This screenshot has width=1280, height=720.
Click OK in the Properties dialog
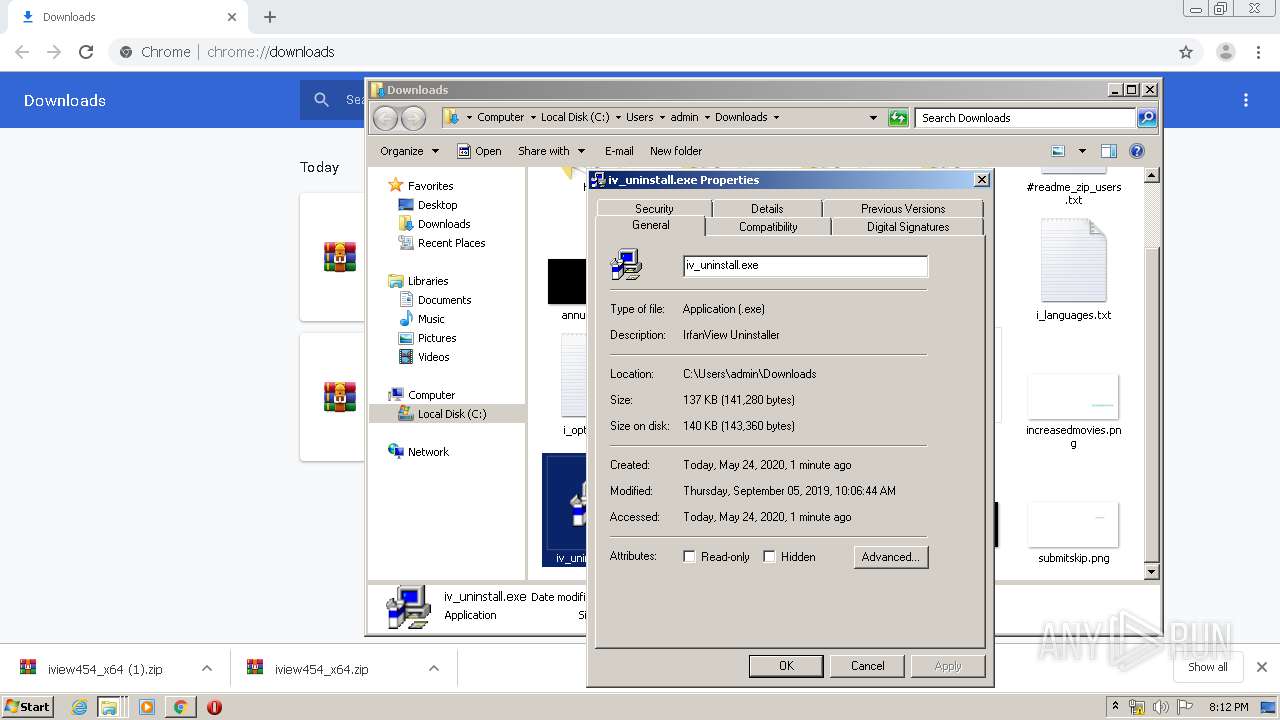pos(786,666)
